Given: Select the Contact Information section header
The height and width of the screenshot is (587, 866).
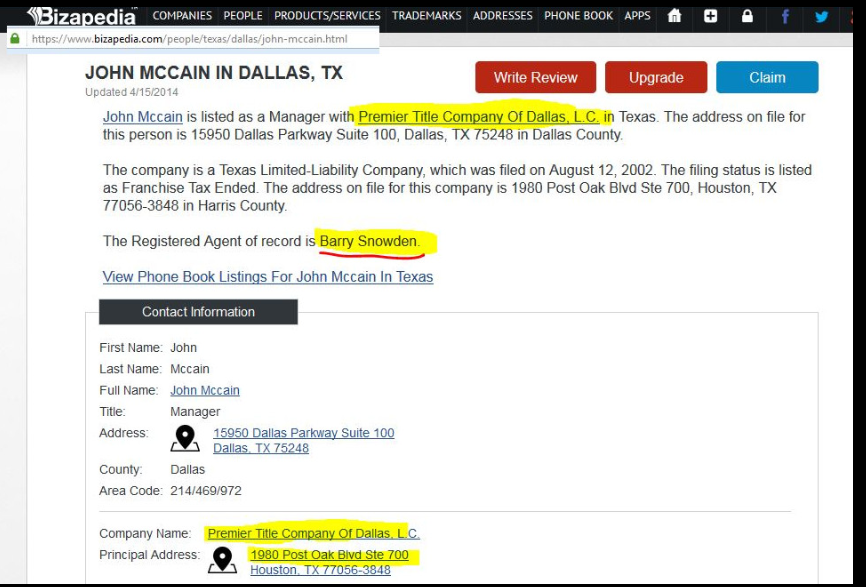Looking at the screenshot, I should [x=198, y=312].
